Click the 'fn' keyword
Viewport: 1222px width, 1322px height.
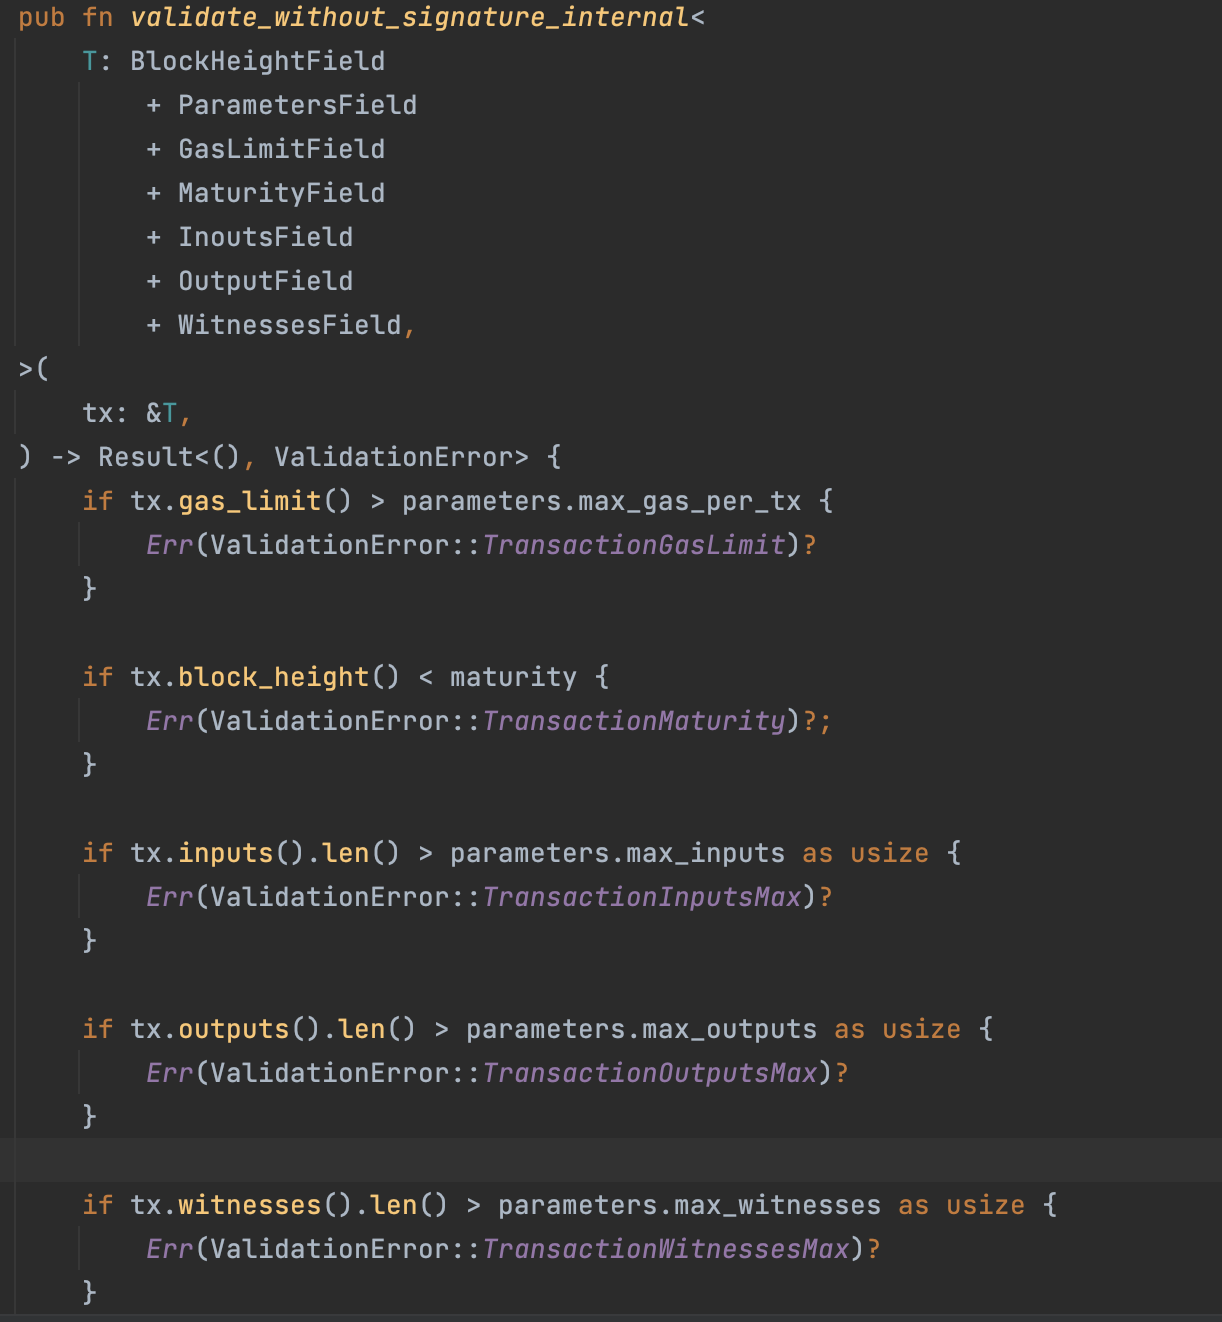click(98, 17)
